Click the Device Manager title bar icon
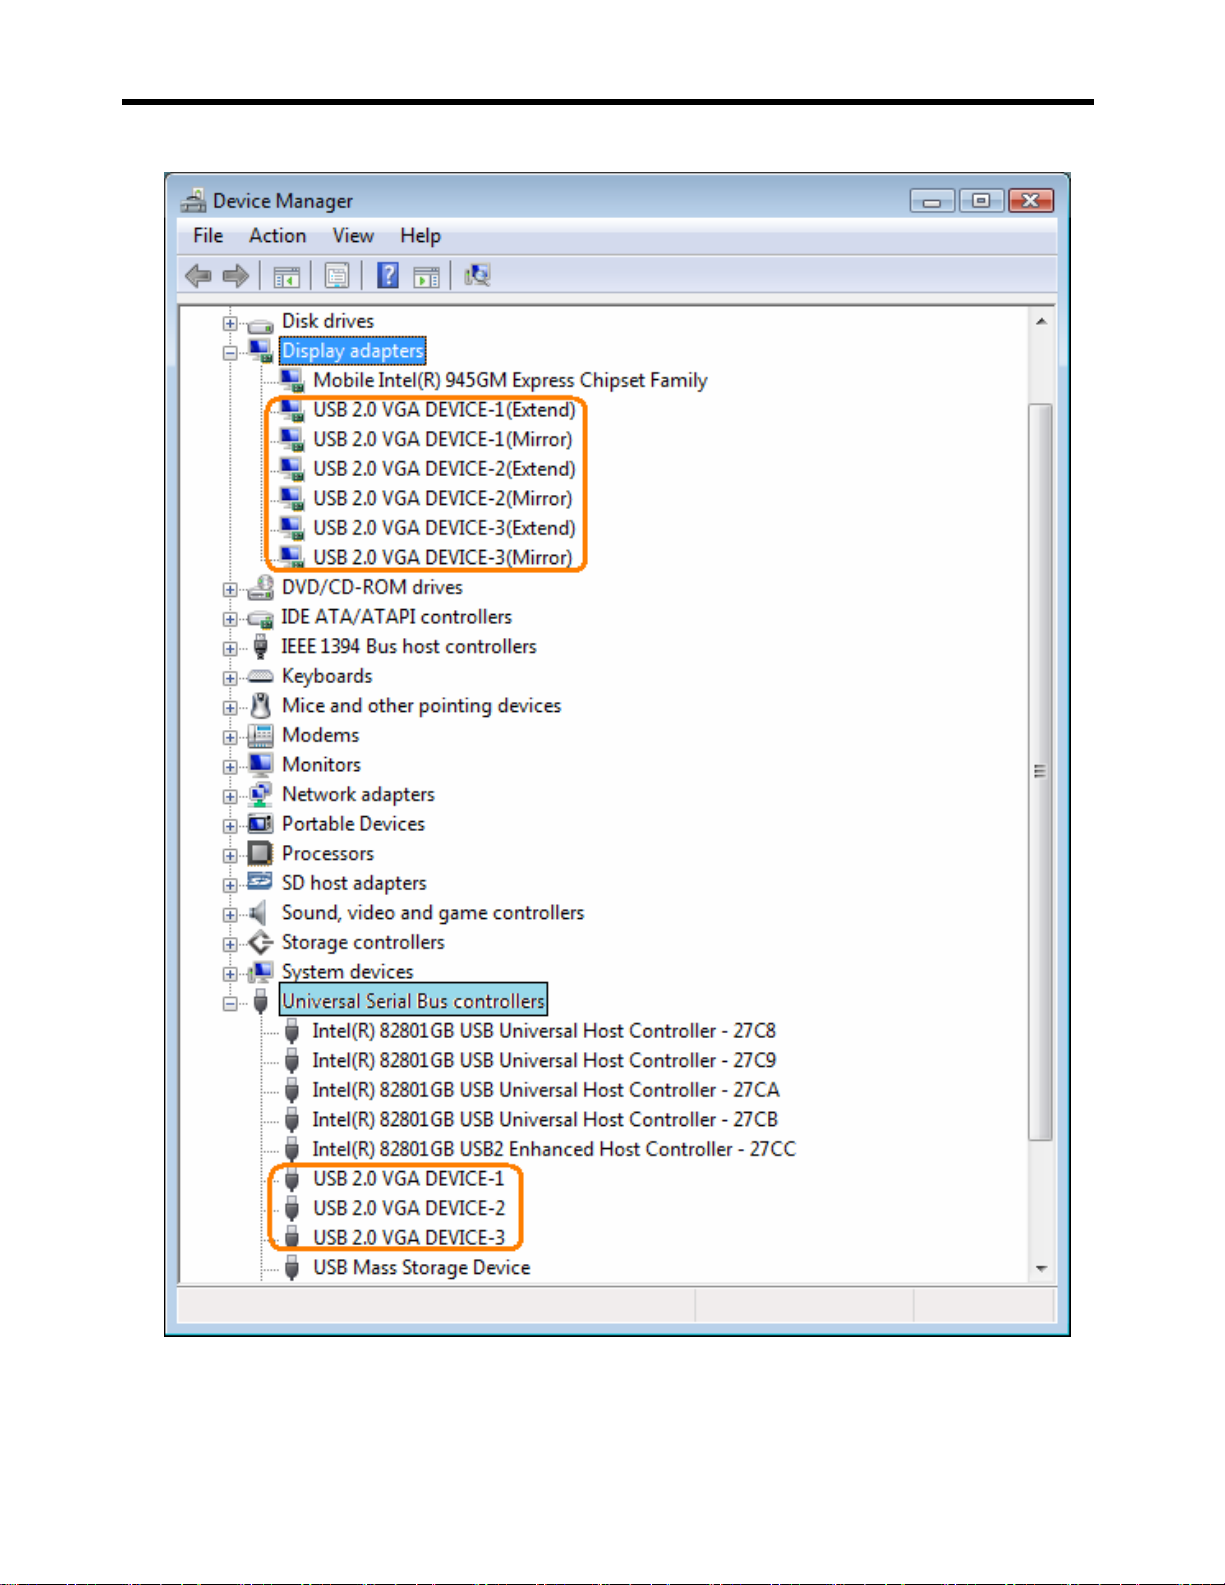 (x=193, y=200)
